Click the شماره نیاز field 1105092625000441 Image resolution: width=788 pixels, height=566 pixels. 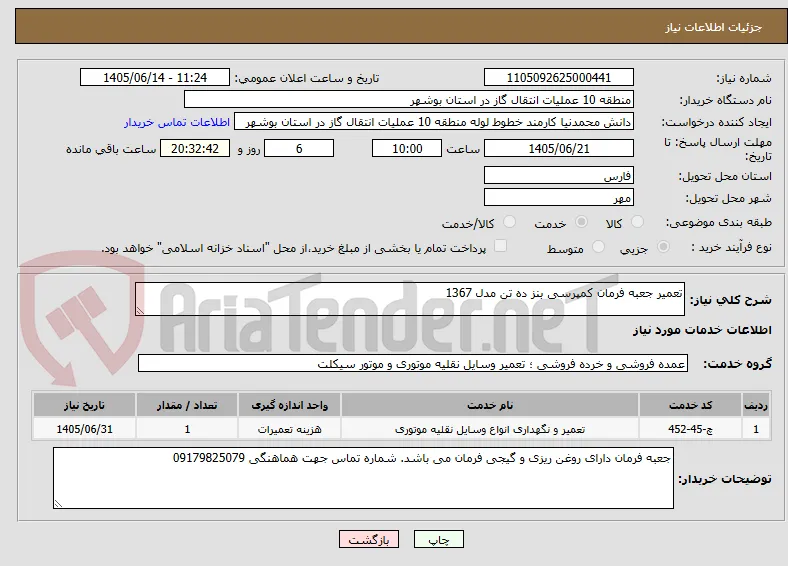[x=558, y=78]
